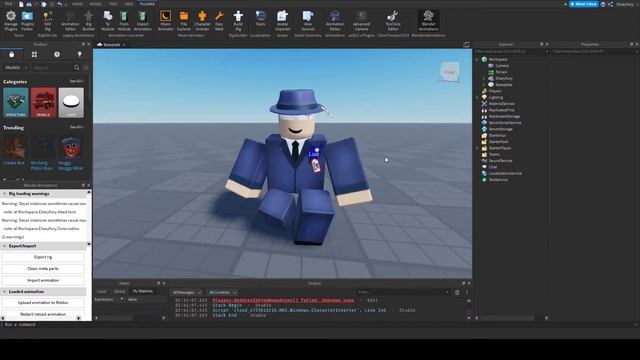Select Terrain in the Explorer tree
The height and width of the screenshot is (360, 640).
tap(501, 72)
